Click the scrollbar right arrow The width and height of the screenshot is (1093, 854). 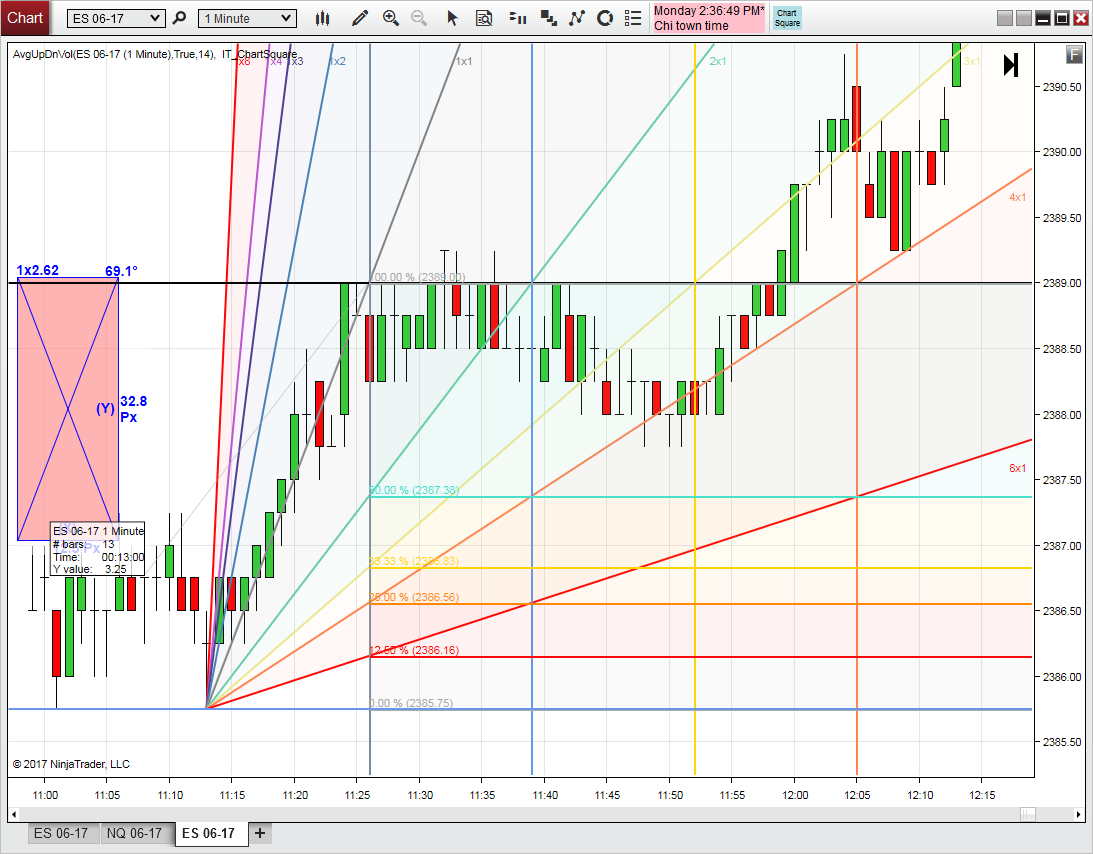[1080, 814]
